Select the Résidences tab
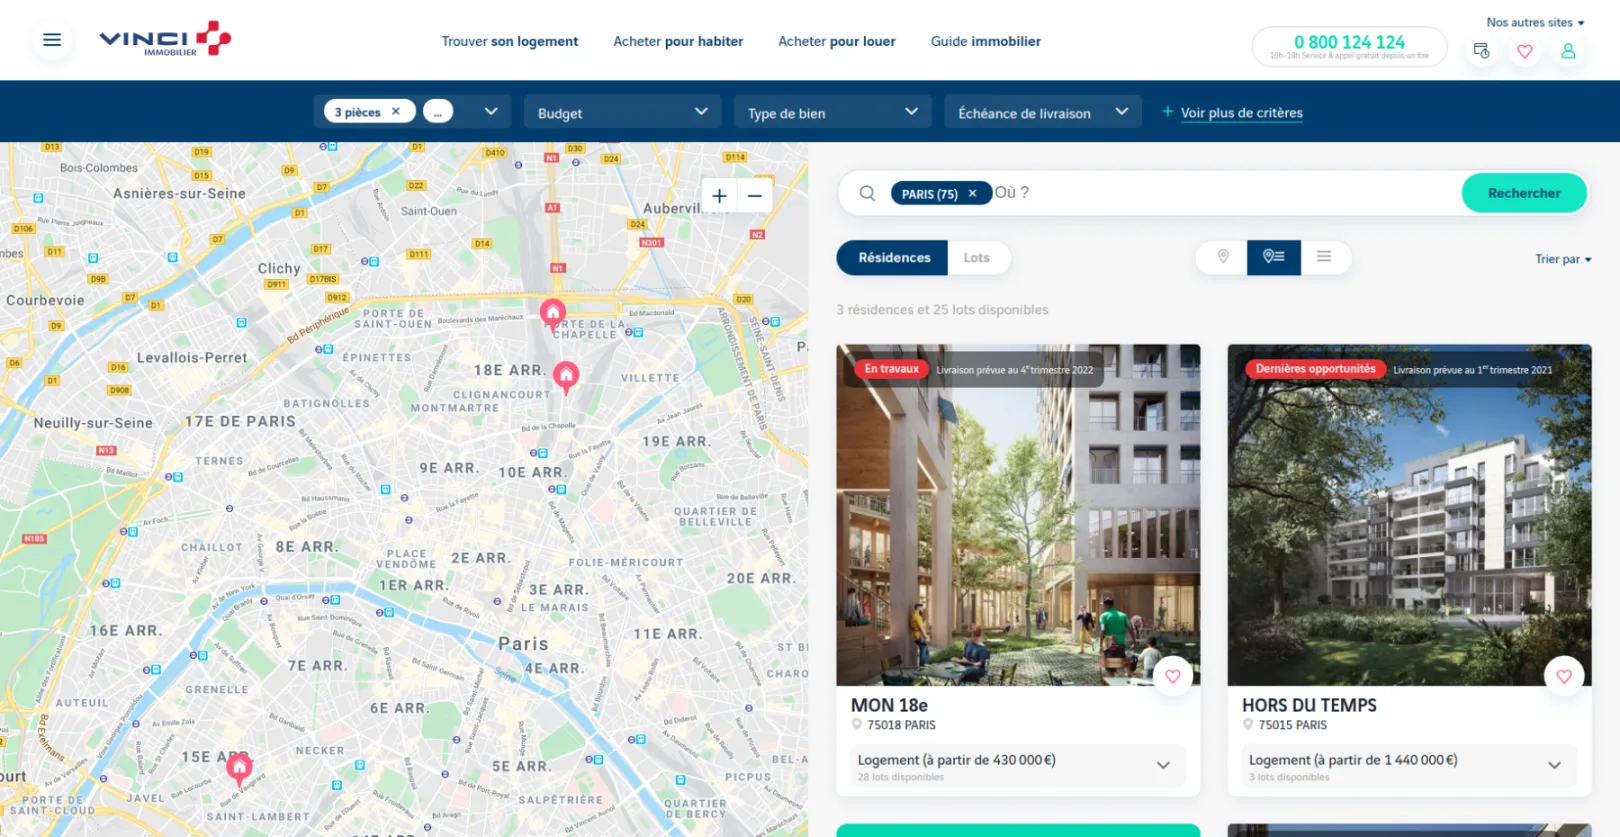The image size is (1620, 837). (x=894, y=258)
